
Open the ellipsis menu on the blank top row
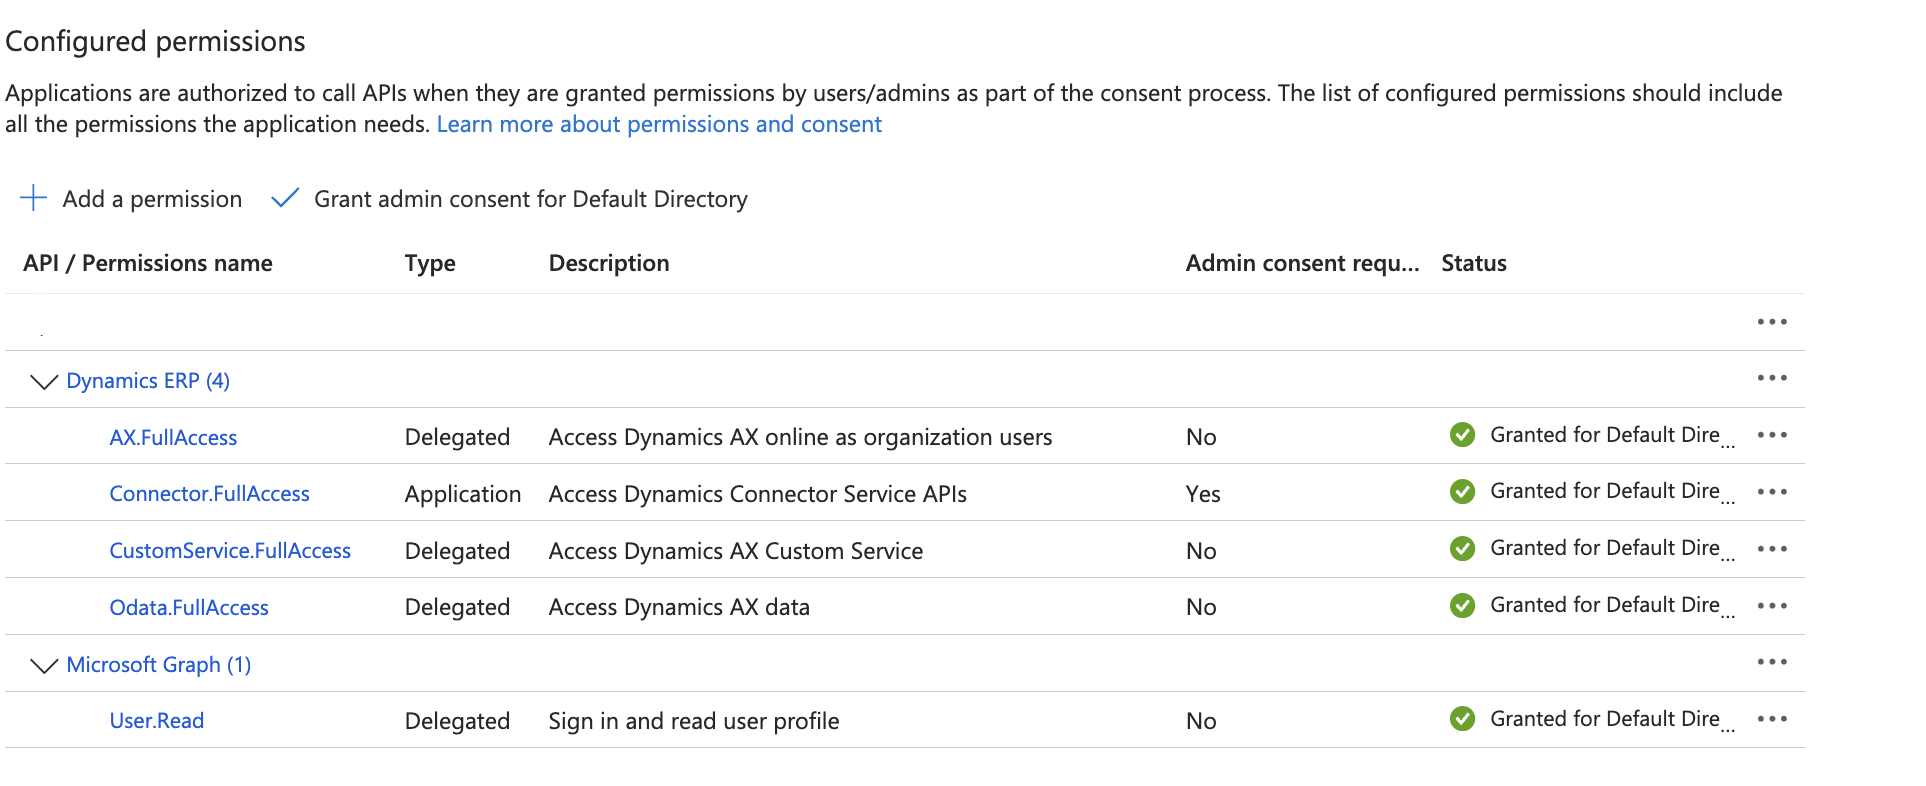(1772, 322)
